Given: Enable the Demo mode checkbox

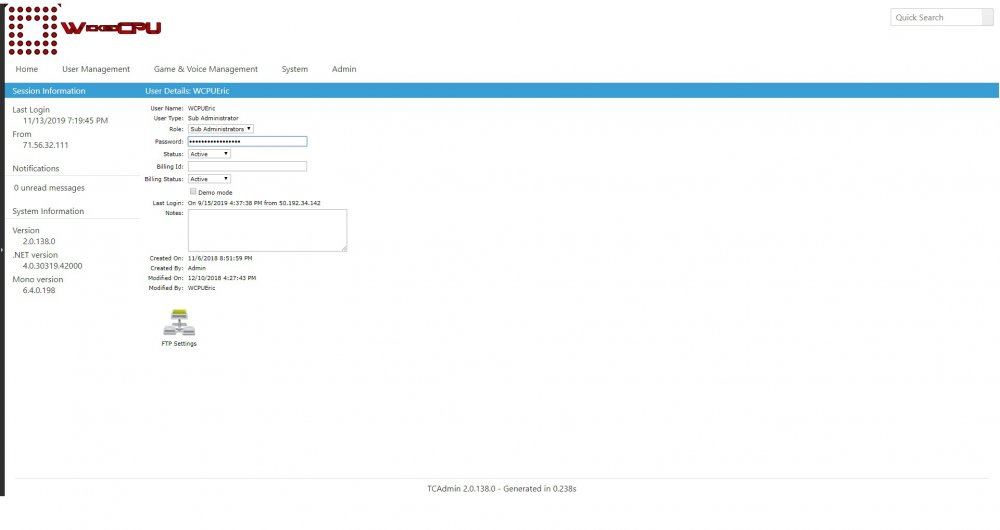Looking at the screenshot, I should (193, 192).
